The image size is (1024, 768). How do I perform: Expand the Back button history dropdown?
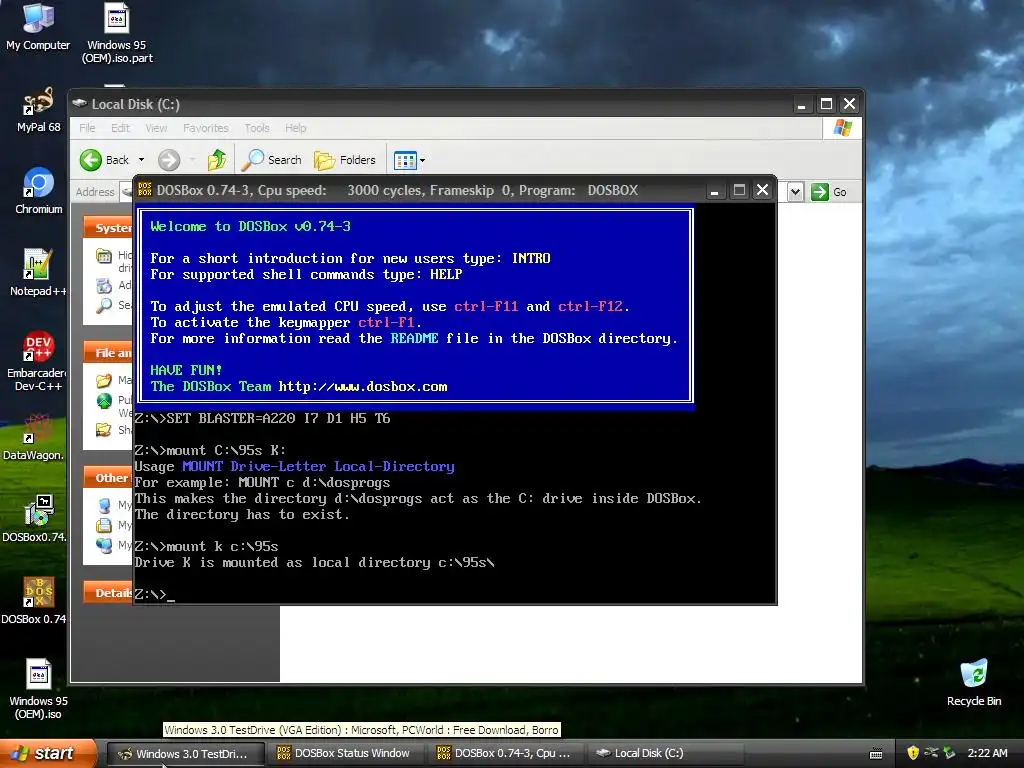pos(141,160)
